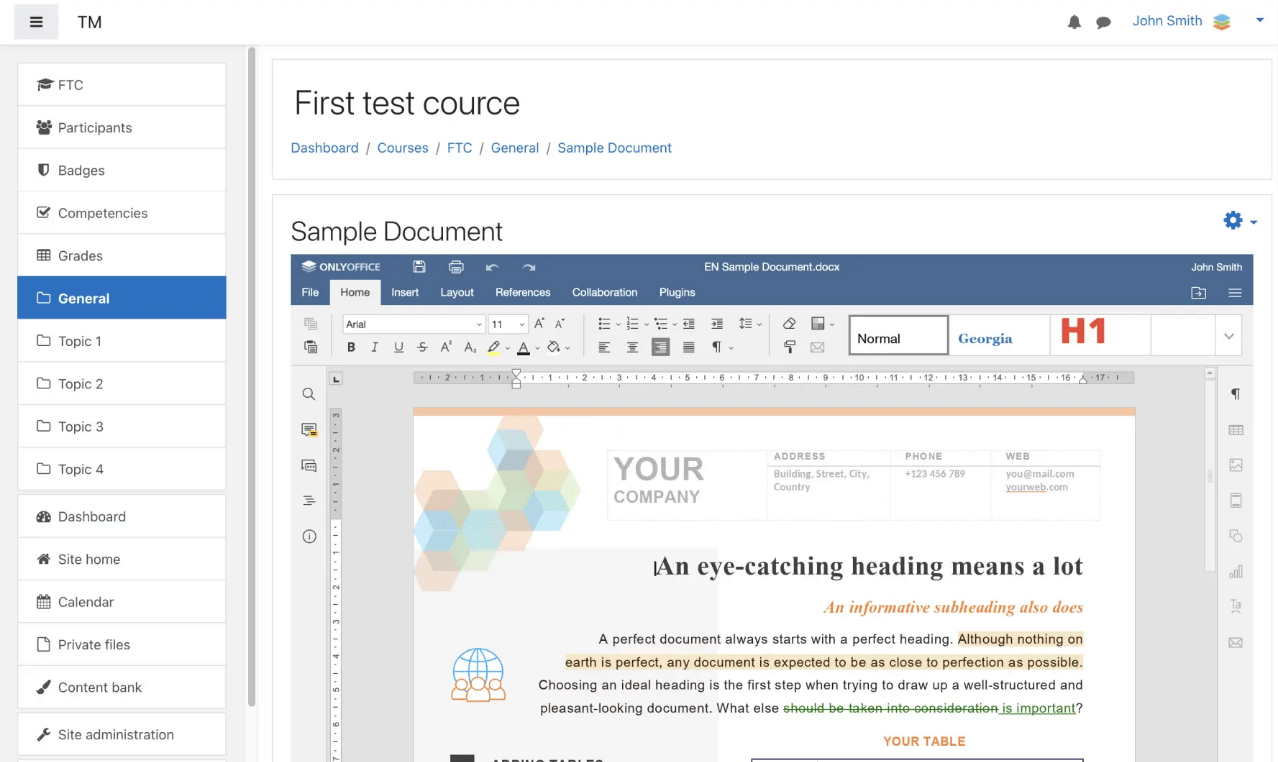
Task: Open paragraph settings in right sidebar
Action: pos(1236,394)
